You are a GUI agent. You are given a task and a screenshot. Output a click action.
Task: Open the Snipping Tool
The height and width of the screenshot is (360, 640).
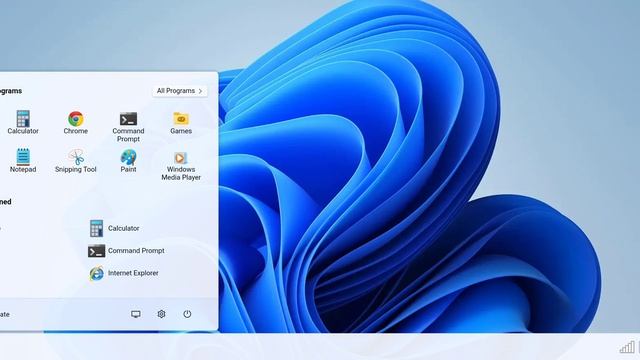click(x=76, y=161)
